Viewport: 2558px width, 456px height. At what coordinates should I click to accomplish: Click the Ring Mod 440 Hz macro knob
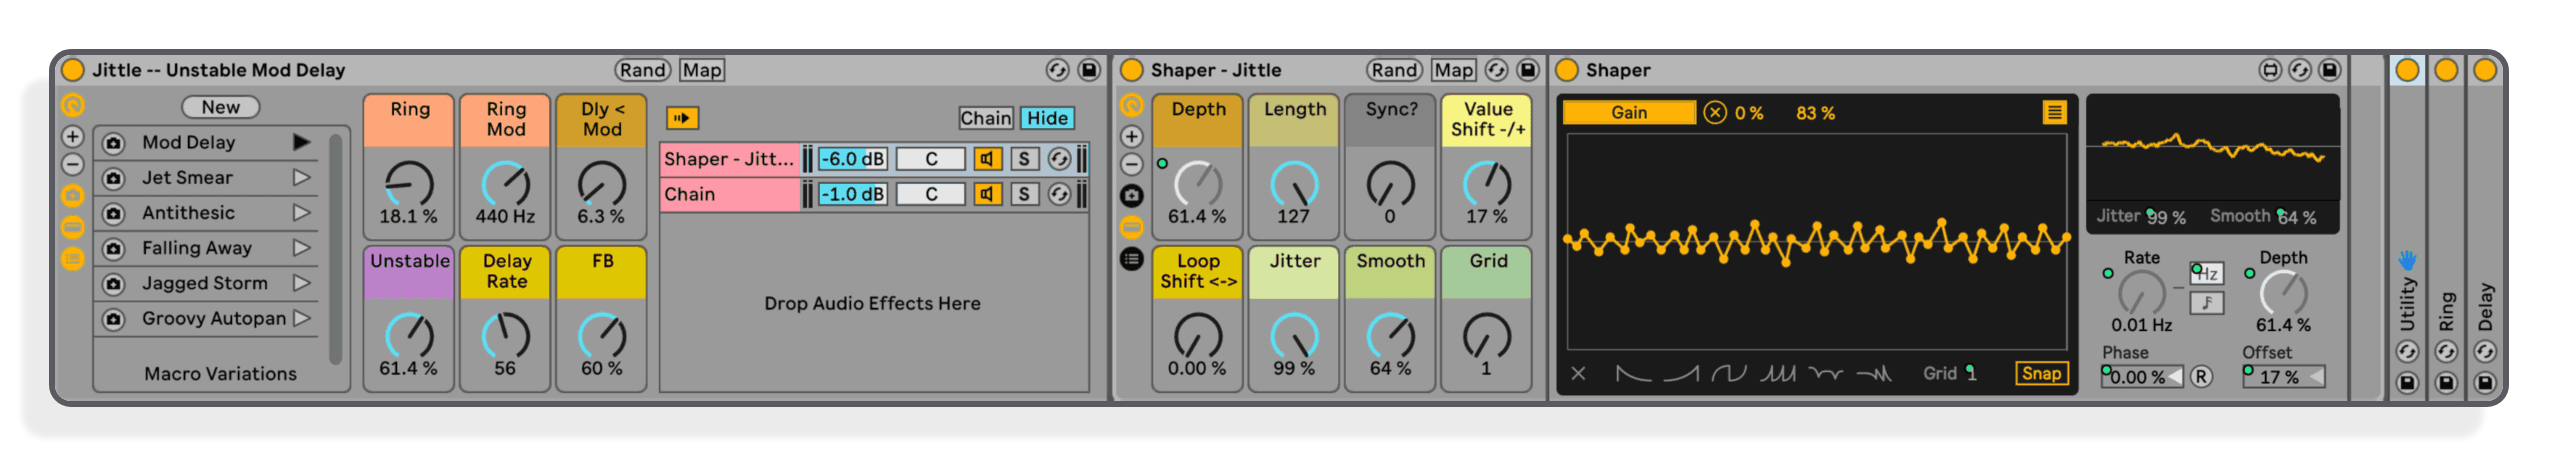click(x=506, y=184)
